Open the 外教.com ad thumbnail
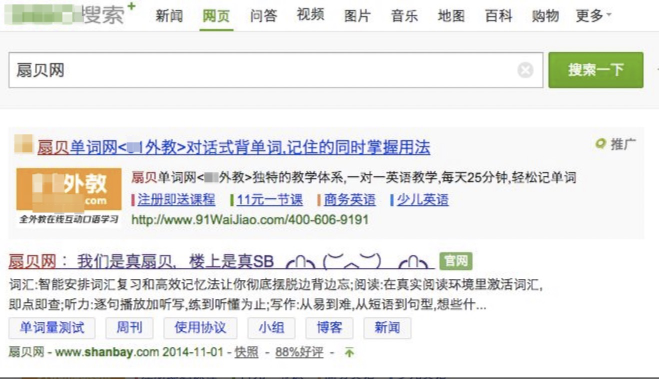659x379 pixels. (69, 197)
